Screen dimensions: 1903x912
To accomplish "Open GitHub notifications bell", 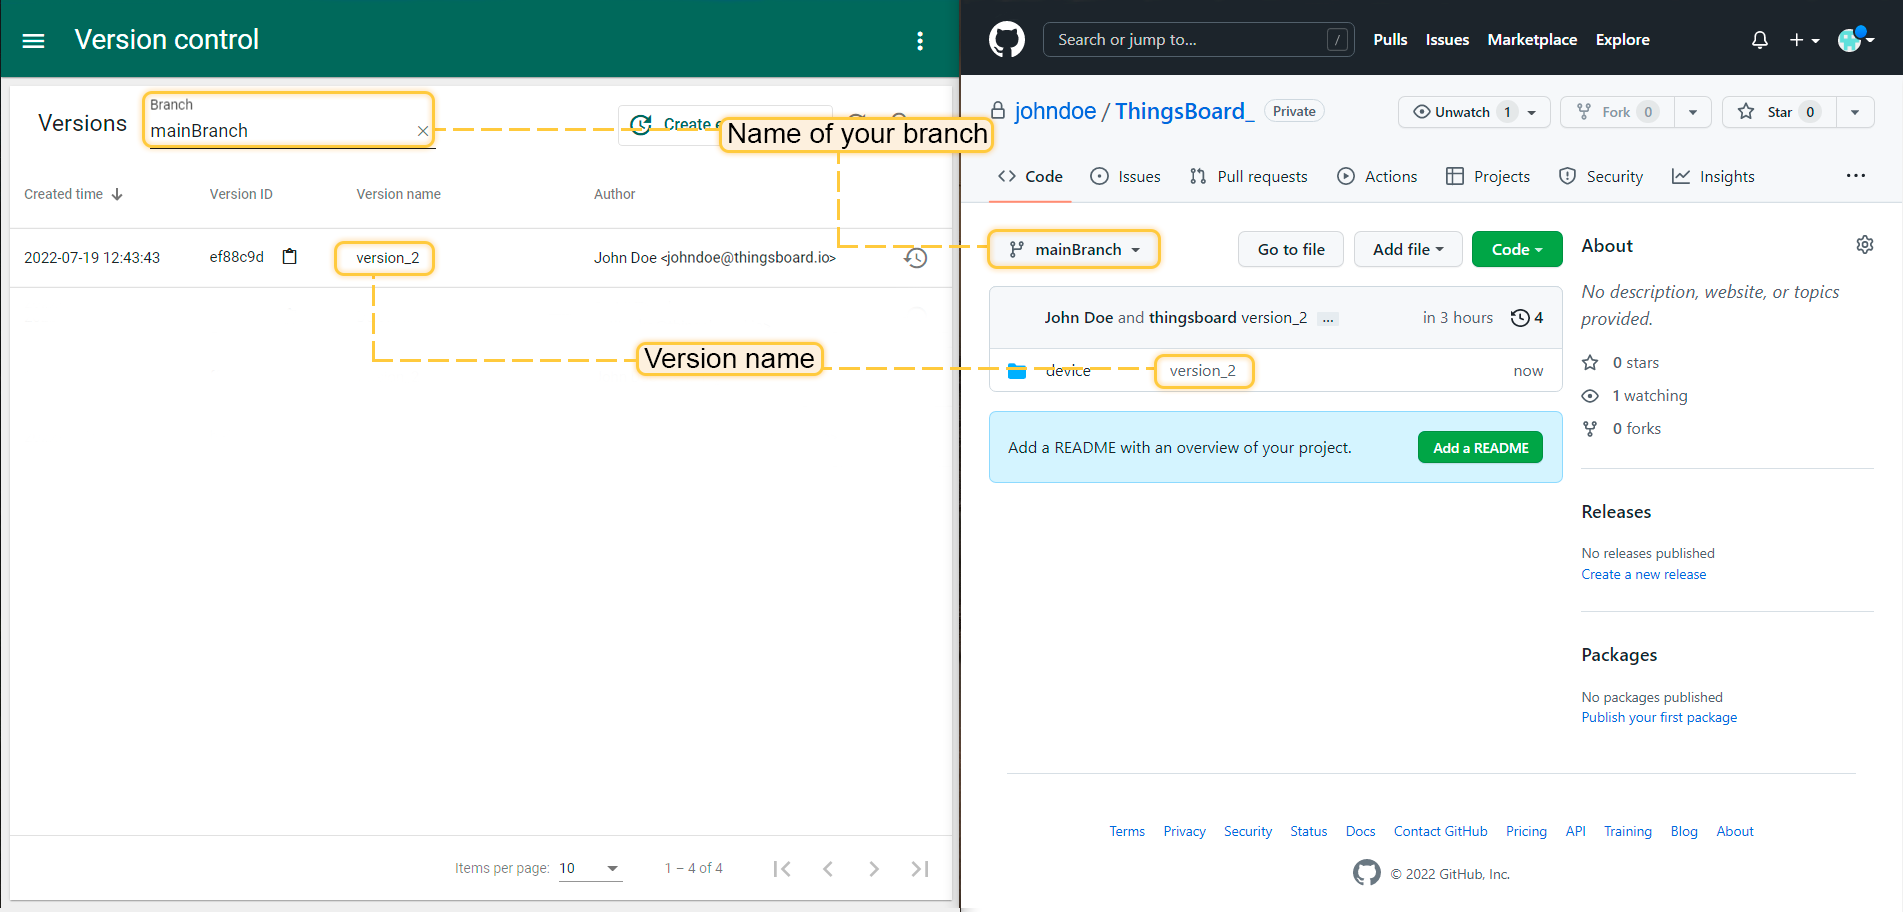I will coord(1759,40).
